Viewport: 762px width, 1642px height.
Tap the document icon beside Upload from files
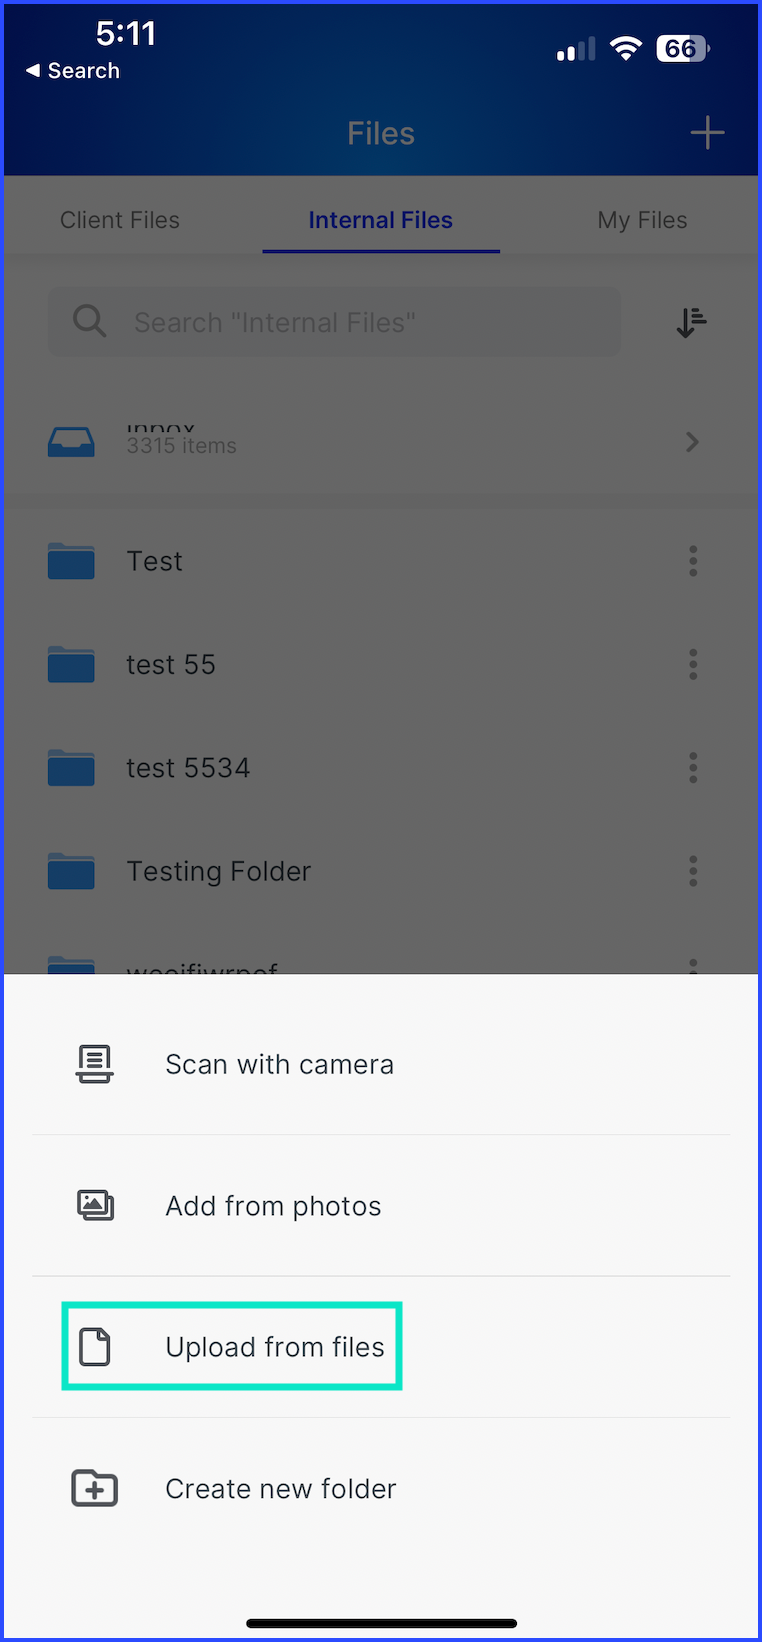tap(95, 1347)
